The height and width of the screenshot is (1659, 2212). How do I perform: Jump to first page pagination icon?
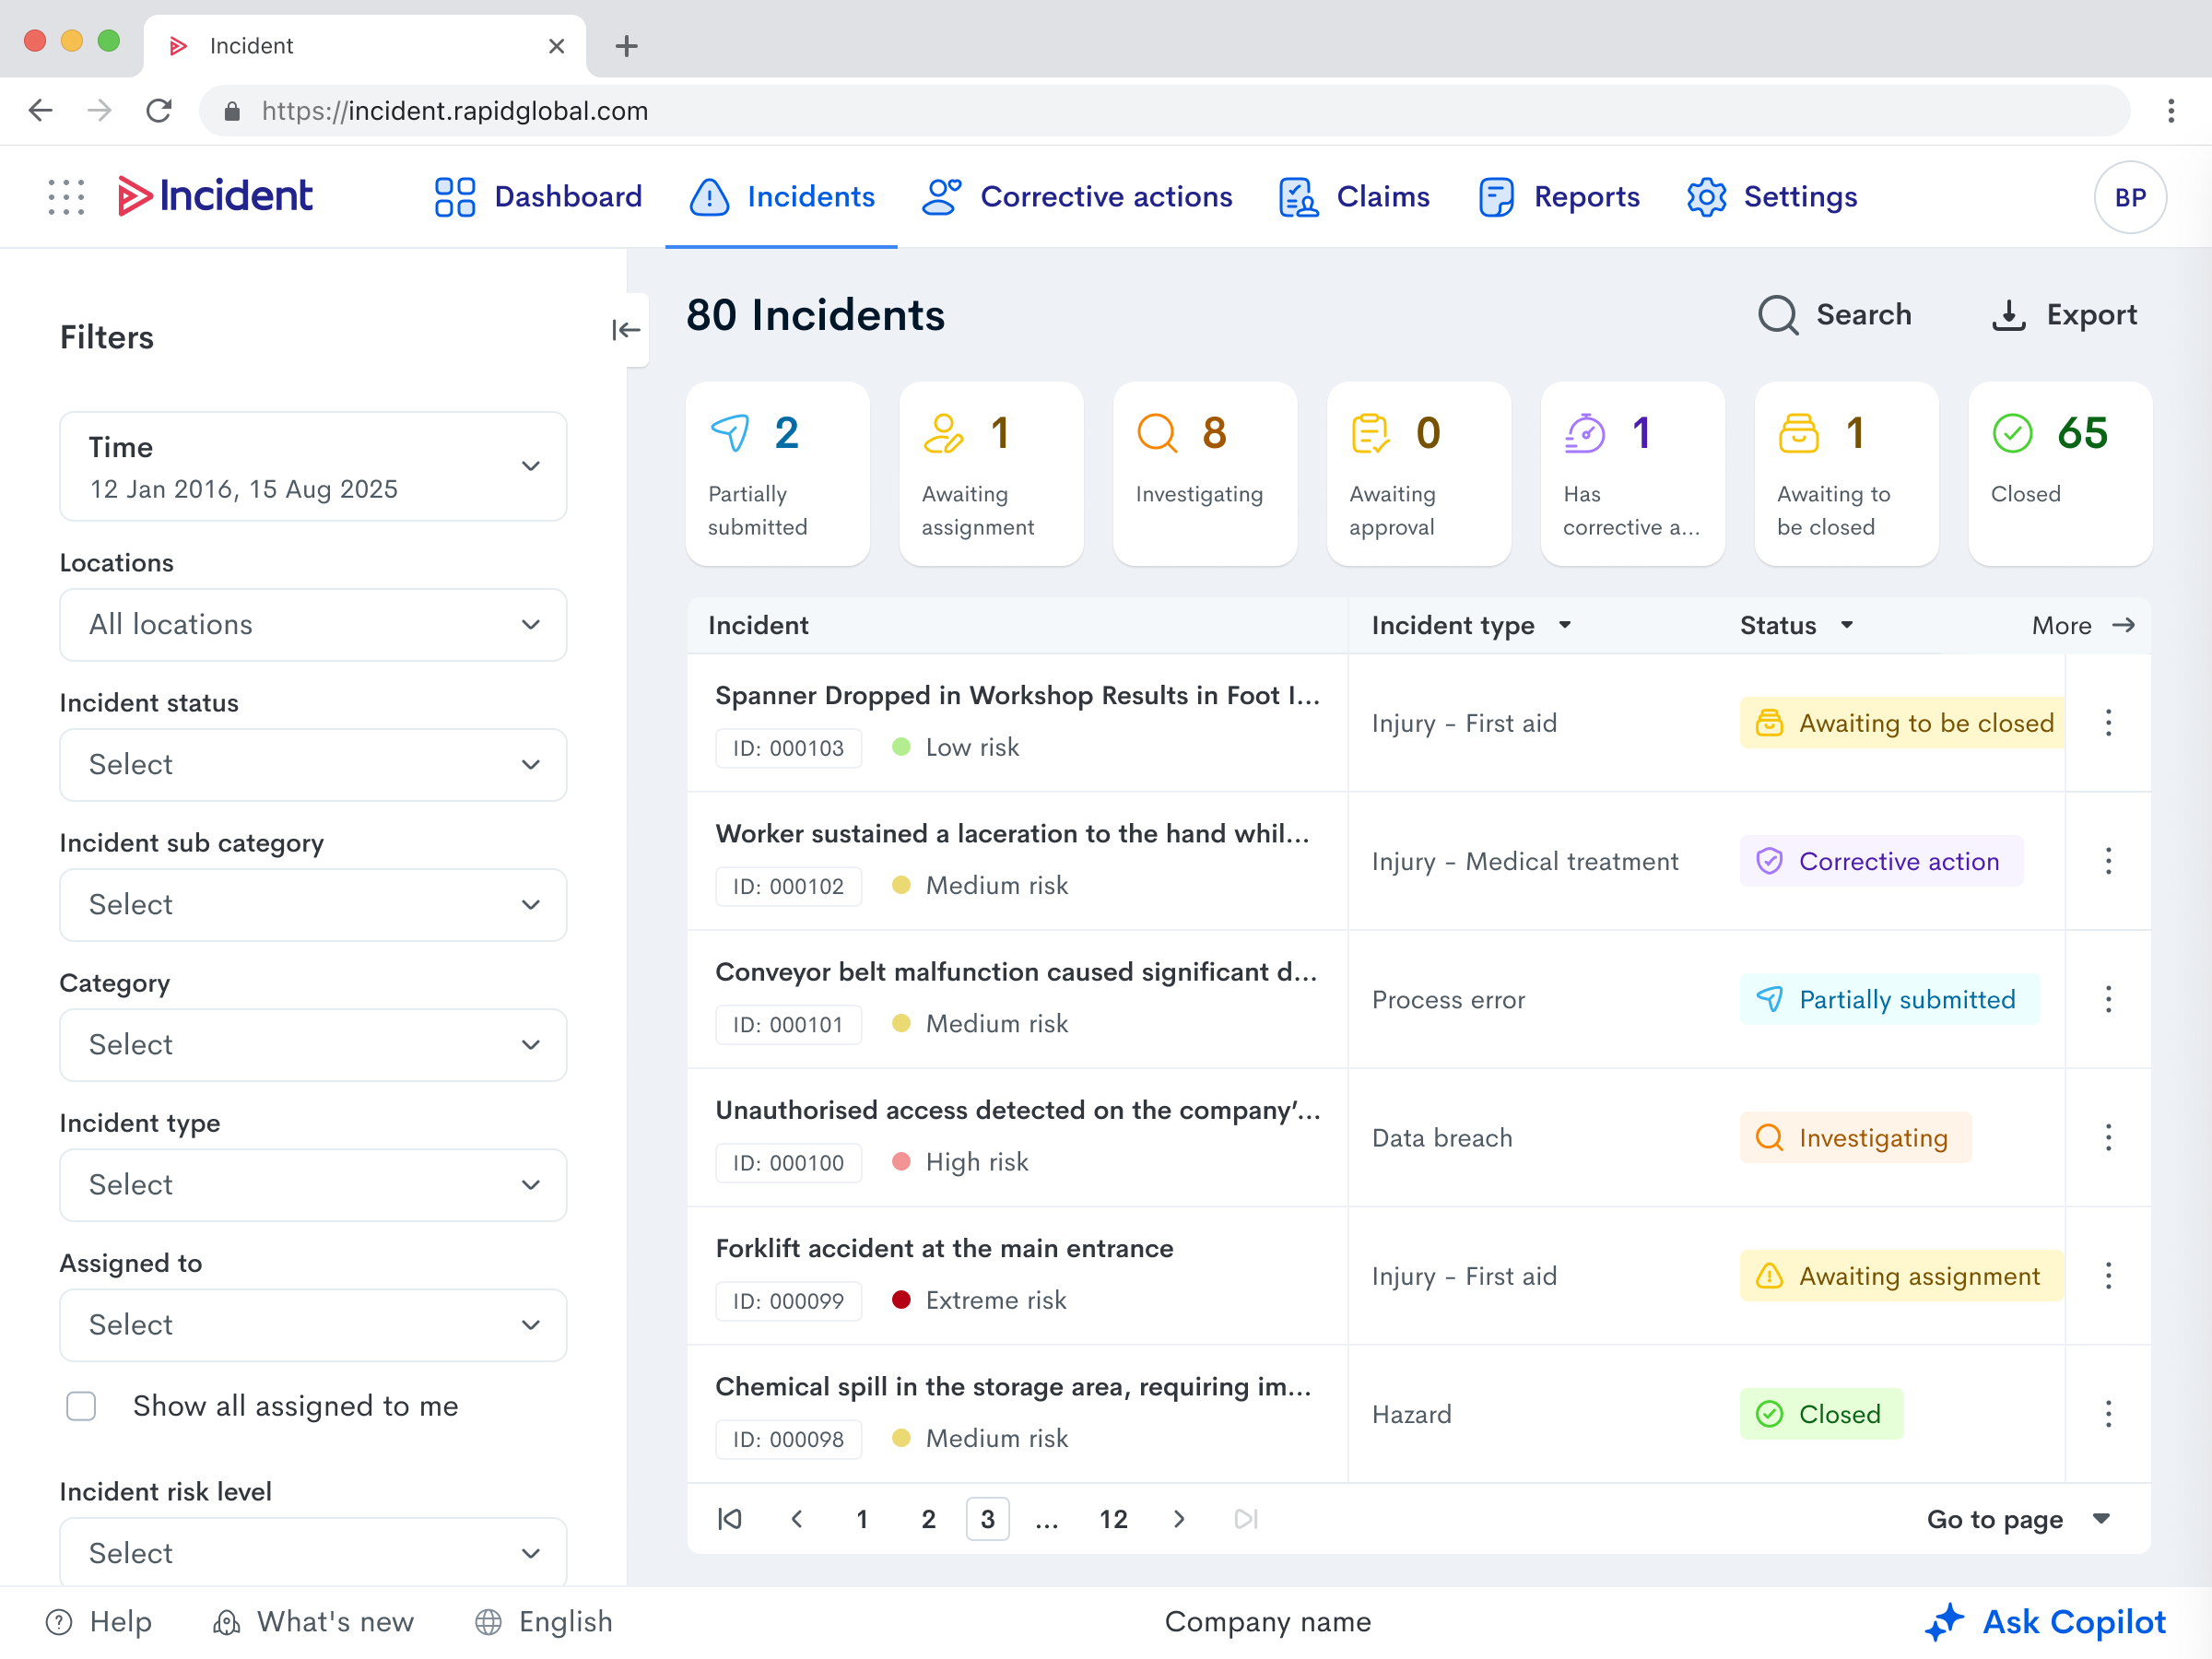730,1519
